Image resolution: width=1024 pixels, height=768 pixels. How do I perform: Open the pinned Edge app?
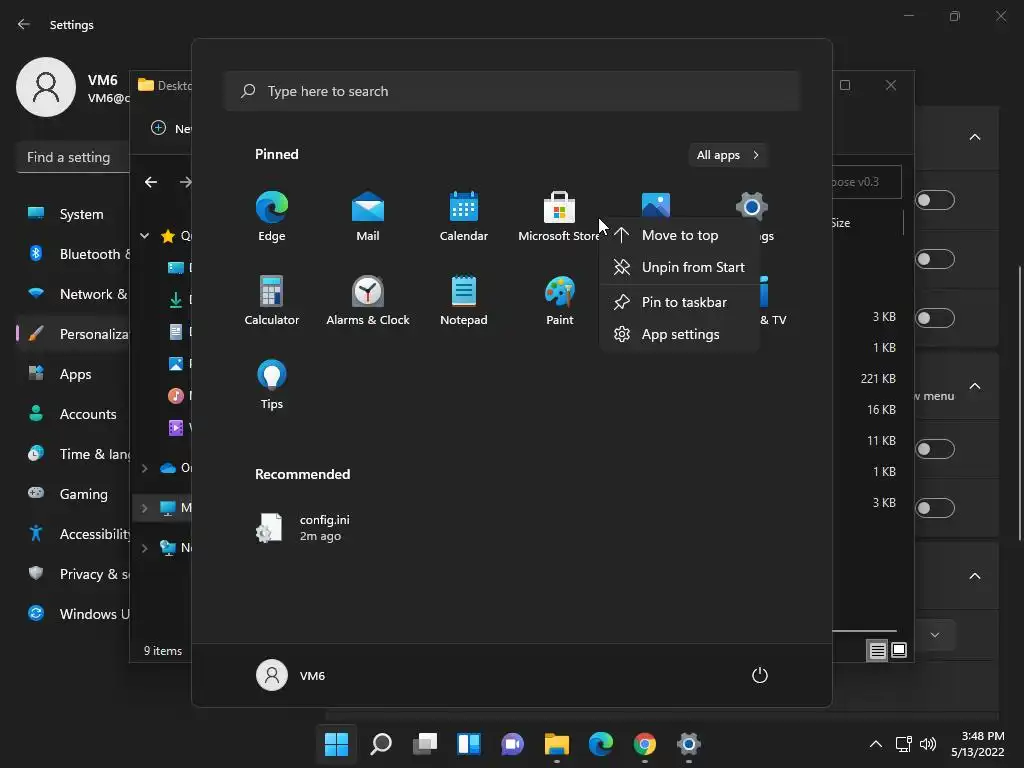tap(272, 216)
